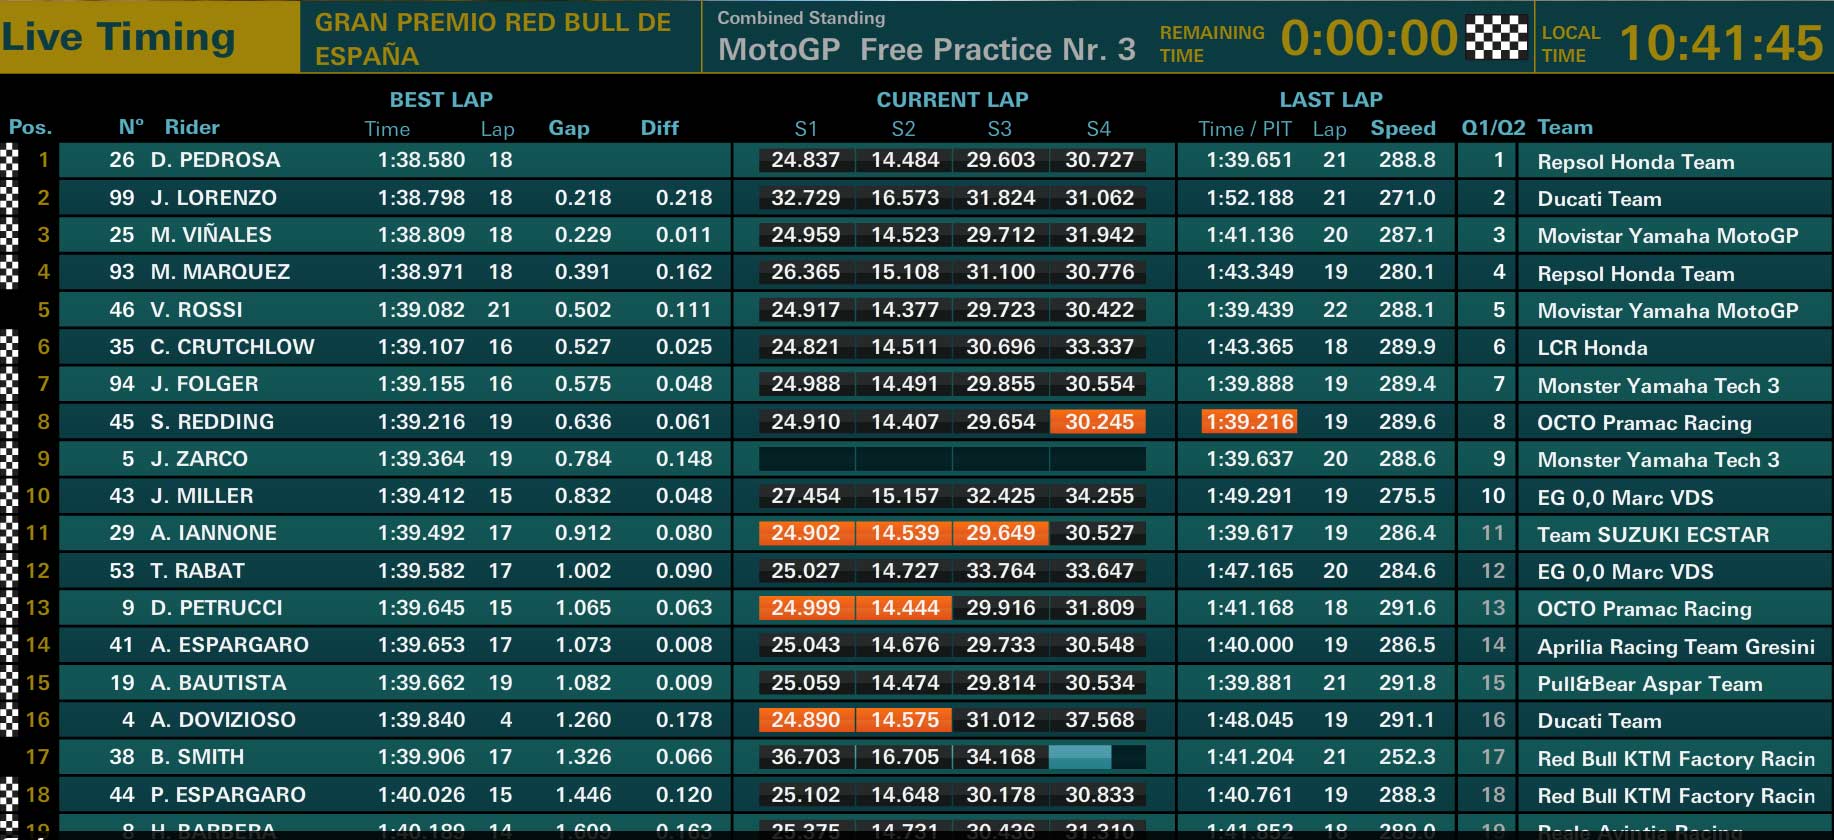This screenshot has height=840, width=1834.
Task: Click the Live Timing title
Action: [x=118, y=37]
